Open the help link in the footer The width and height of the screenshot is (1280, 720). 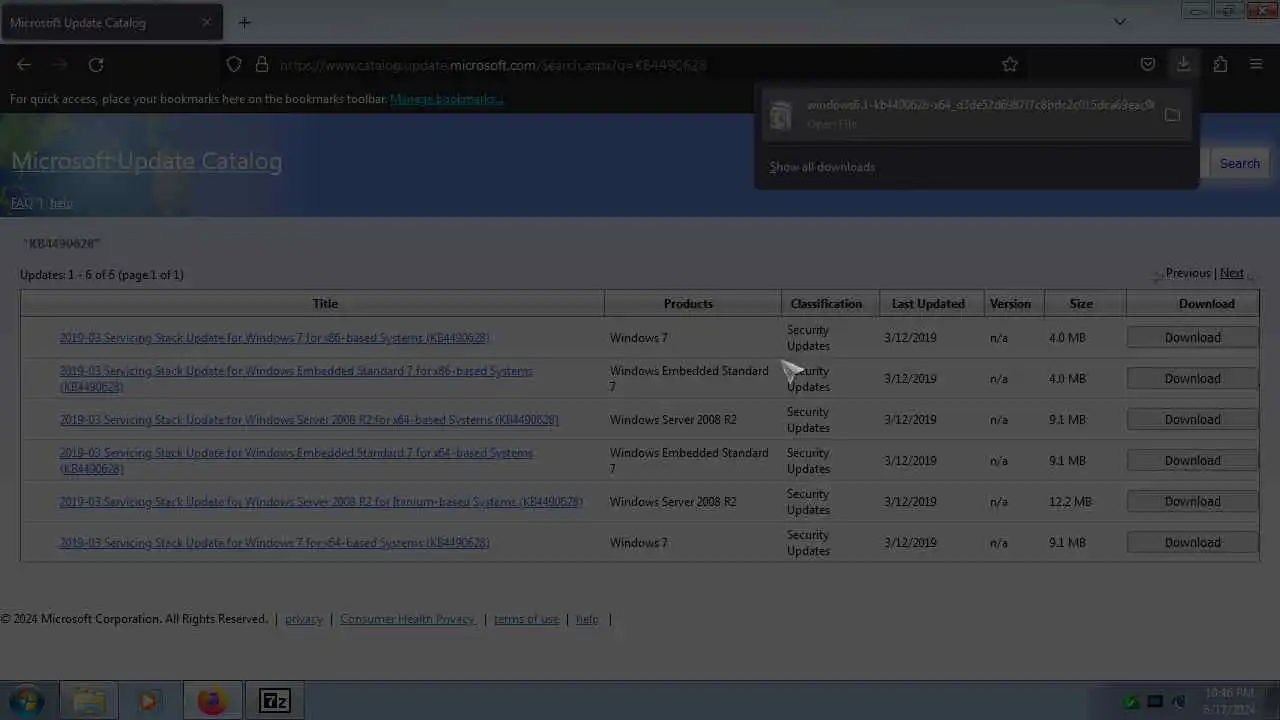click(x=587, y=619)
